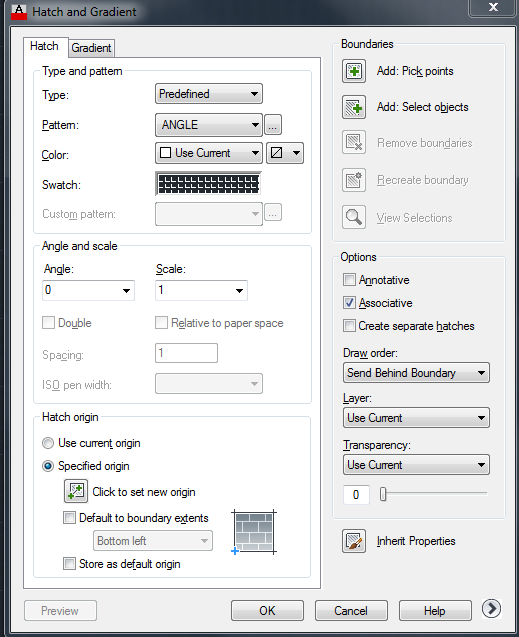519x637 pixels.
Task: Tick Default to boundary extents checkbox
Action: point(69,518)
